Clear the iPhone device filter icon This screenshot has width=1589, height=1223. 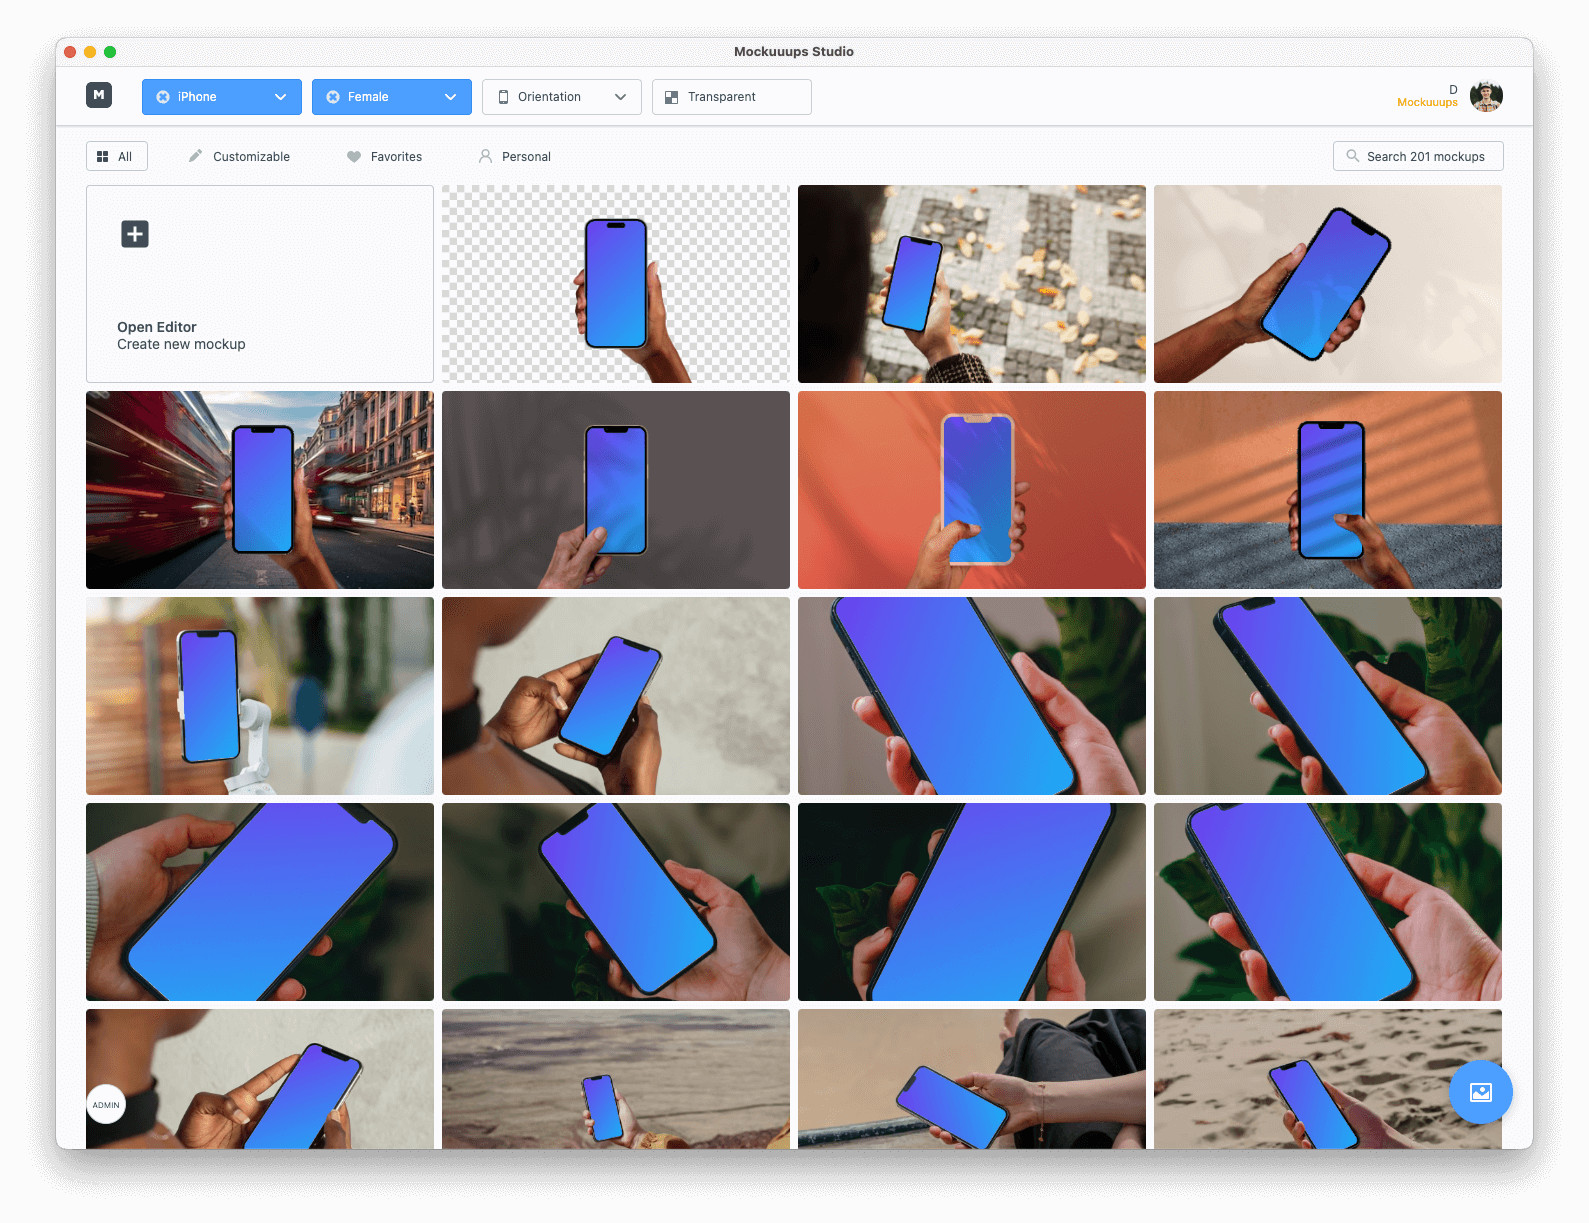[x=163, y=97]
